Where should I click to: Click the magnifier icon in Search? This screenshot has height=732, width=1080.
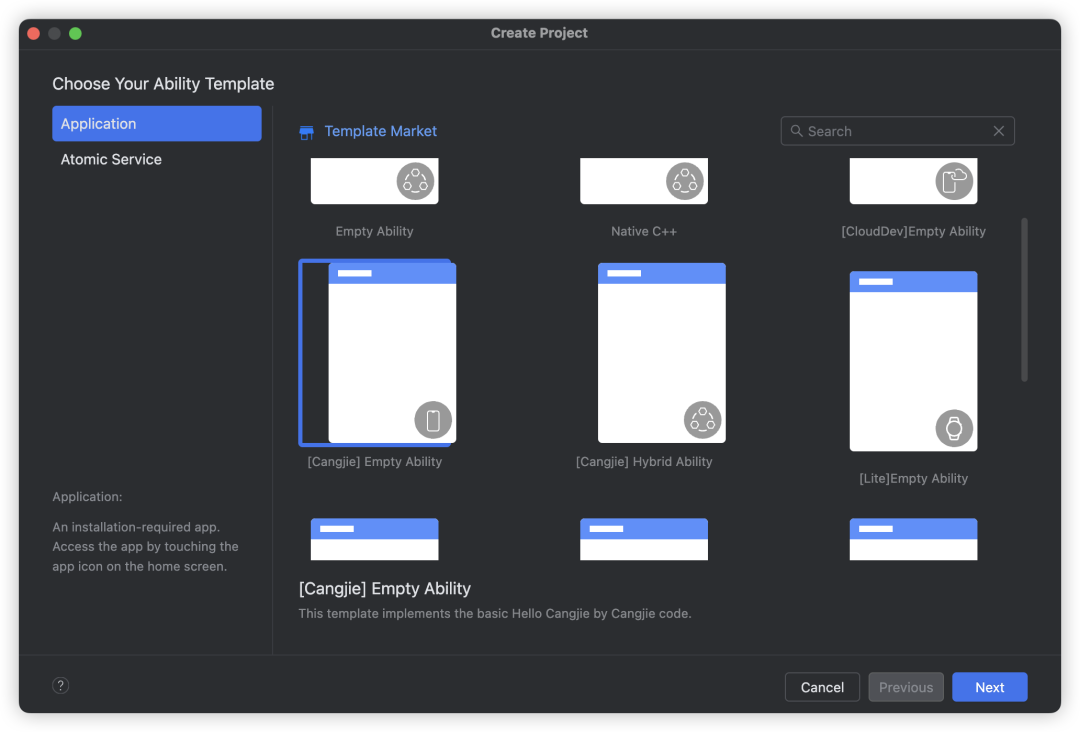796,131
